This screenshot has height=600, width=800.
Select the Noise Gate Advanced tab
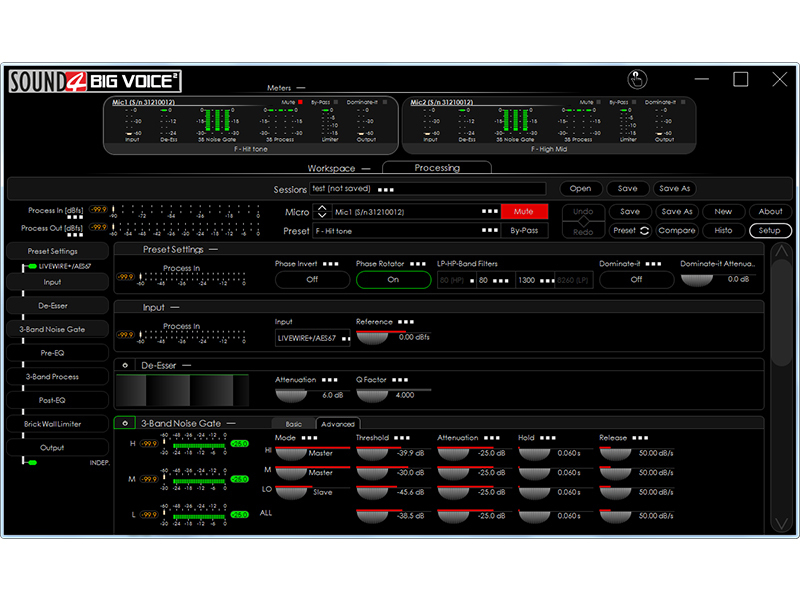(338, 424)
